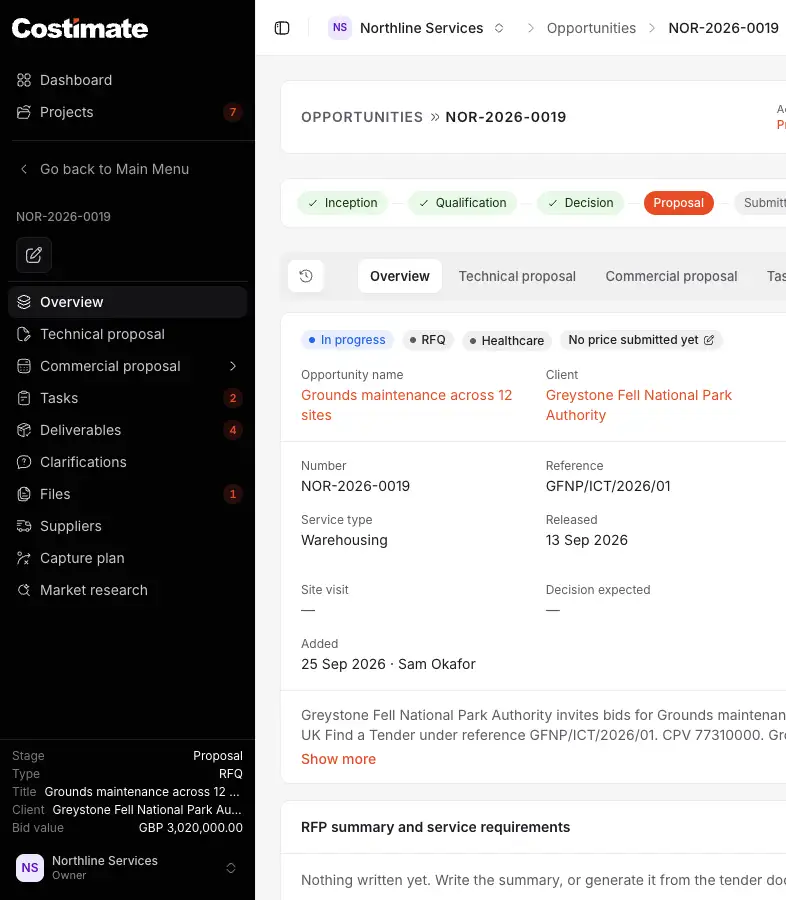
Task: Open the Suppliers sidebar item label
Action: click(x=71, y=526)
